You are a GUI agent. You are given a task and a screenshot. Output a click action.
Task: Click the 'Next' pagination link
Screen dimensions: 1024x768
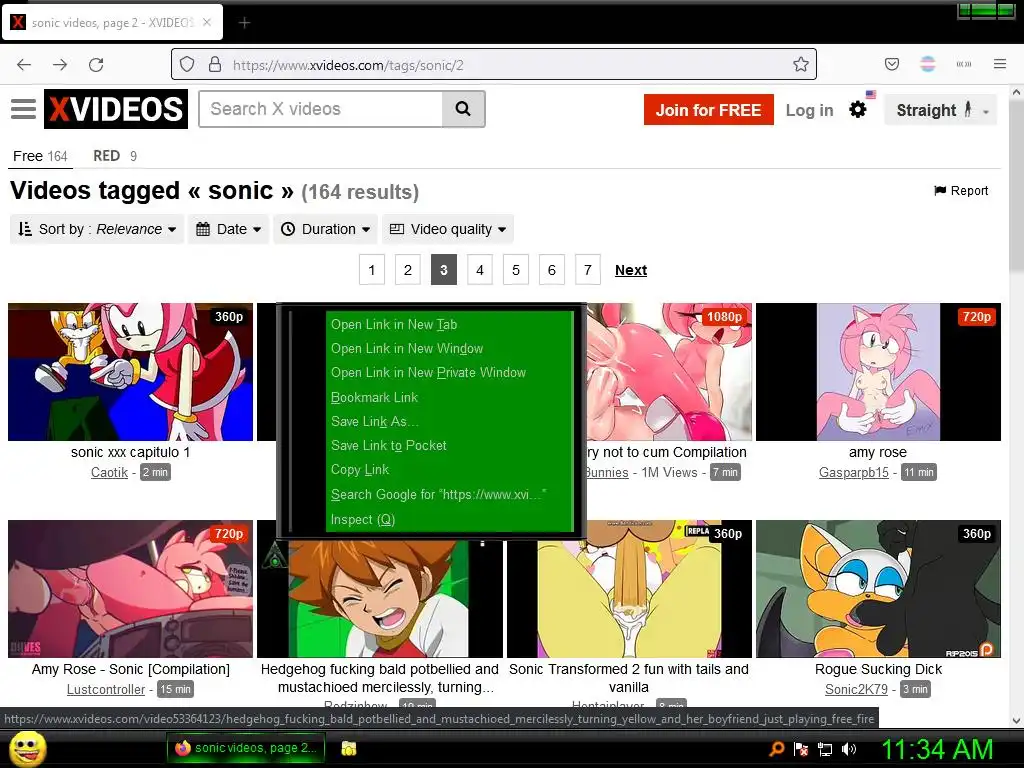point(631,270)
